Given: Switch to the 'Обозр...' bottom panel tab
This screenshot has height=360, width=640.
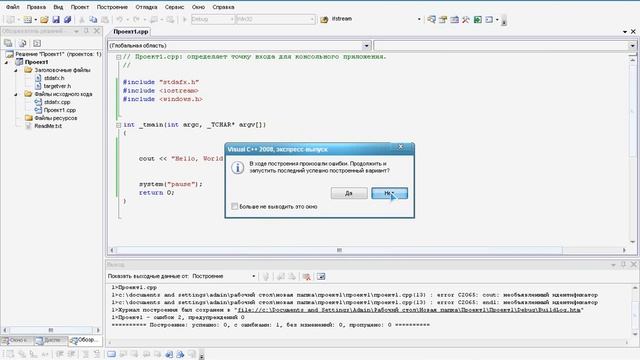Looking at the screenshot, I should tap(84, 340).
